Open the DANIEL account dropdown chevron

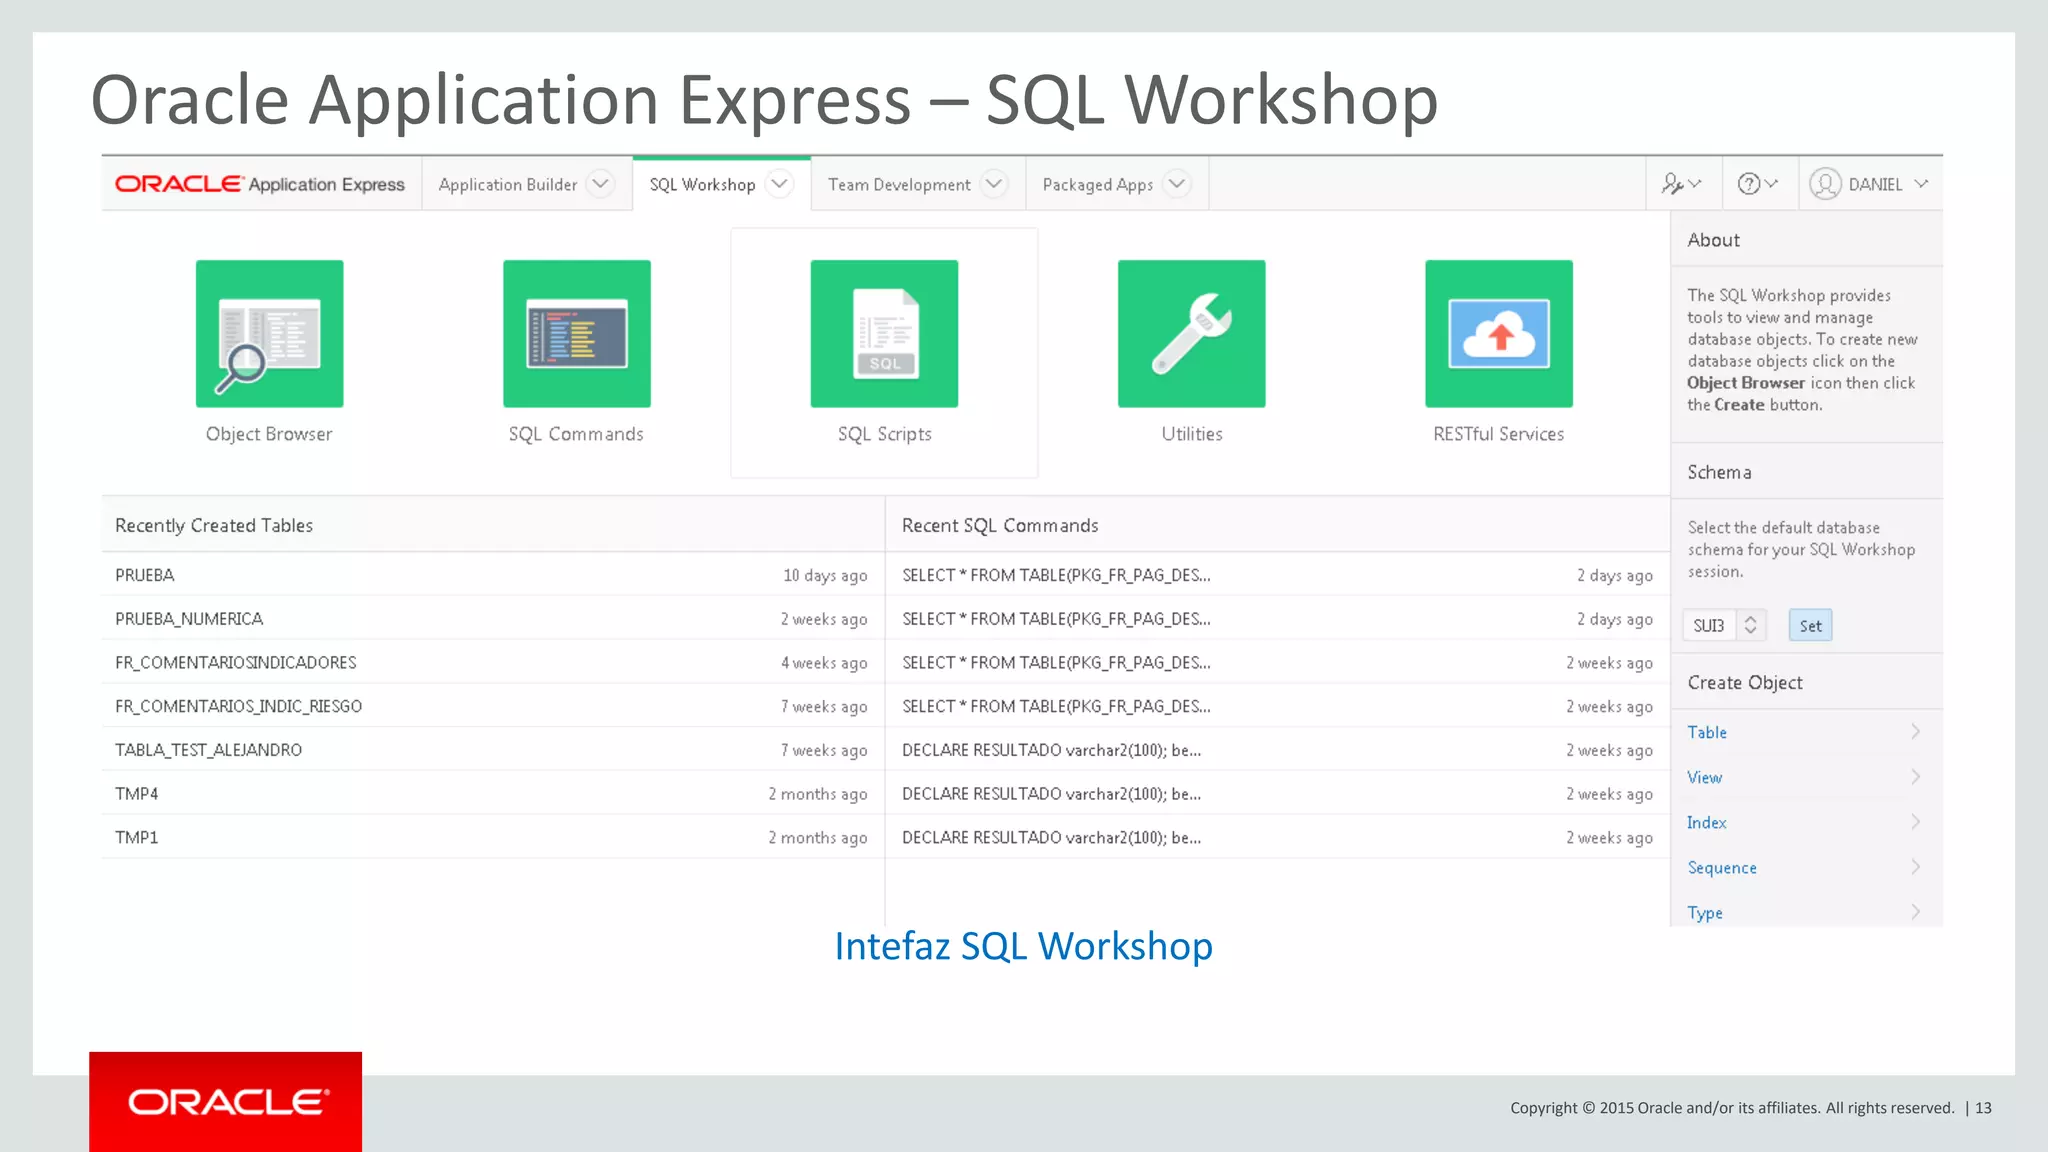click(1921, 184)
